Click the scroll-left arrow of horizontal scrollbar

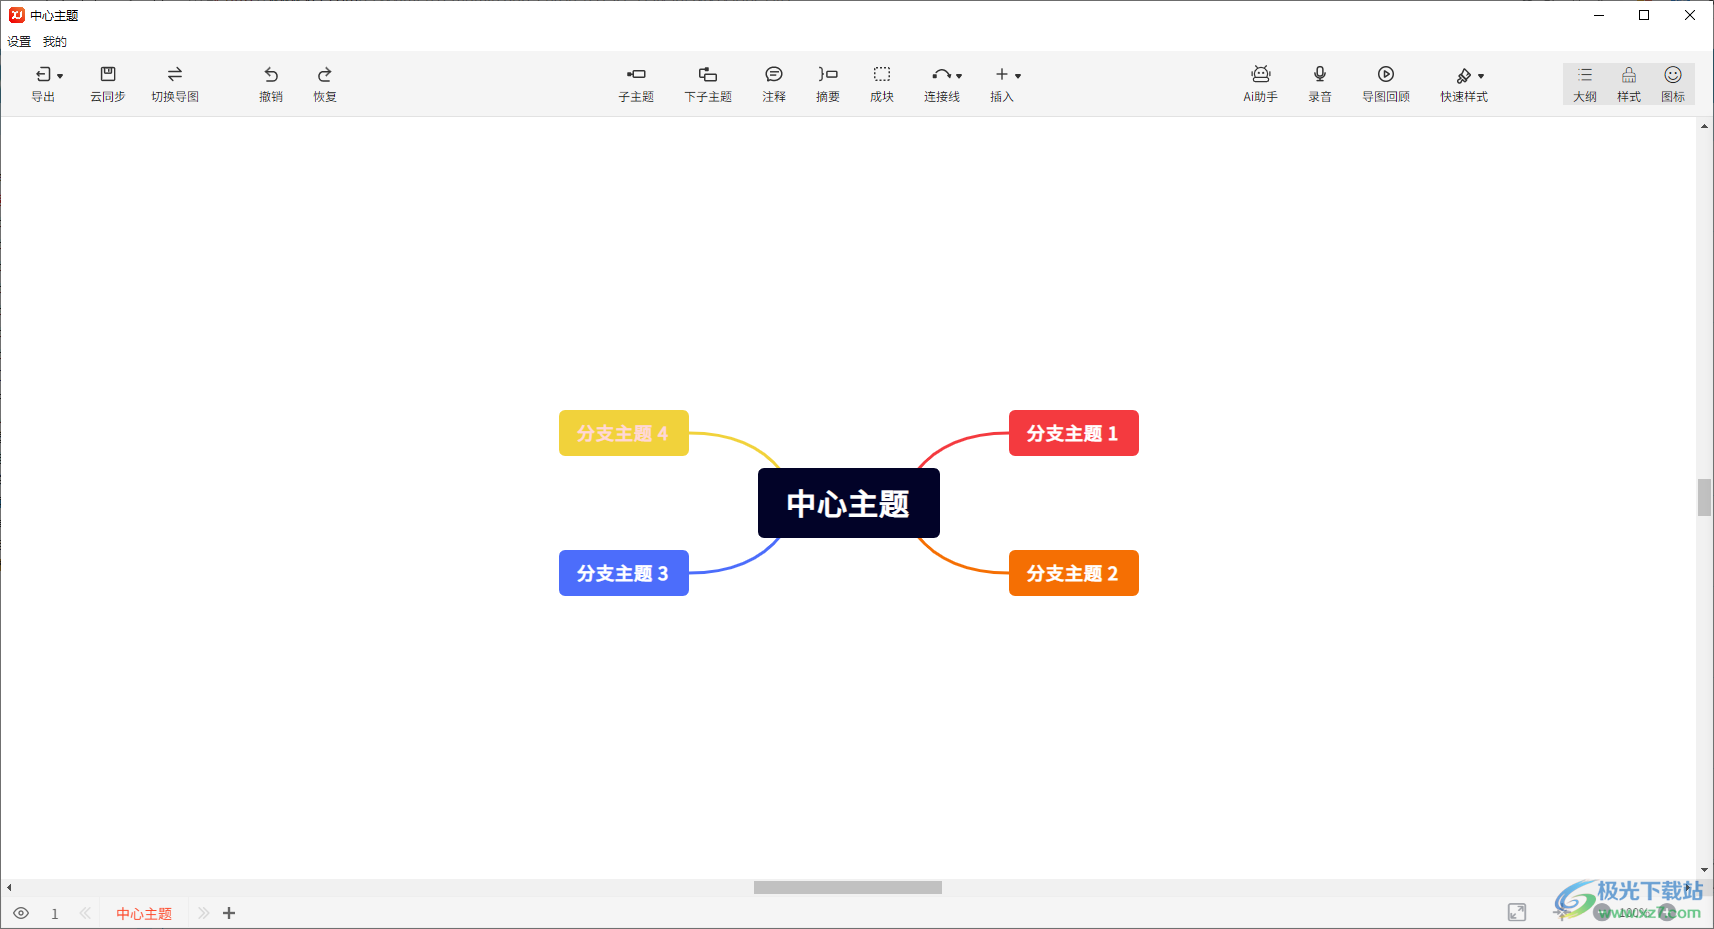[x=8, y=888]
